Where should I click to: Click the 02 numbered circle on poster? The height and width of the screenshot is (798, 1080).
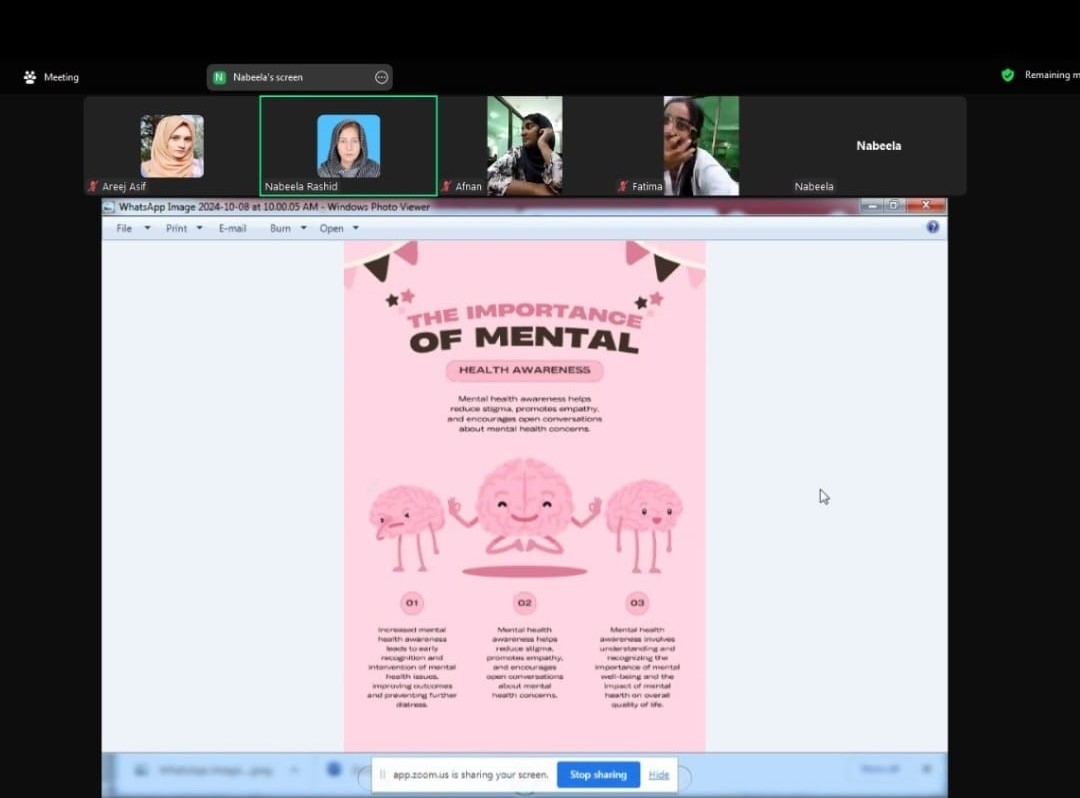point(525,602)
